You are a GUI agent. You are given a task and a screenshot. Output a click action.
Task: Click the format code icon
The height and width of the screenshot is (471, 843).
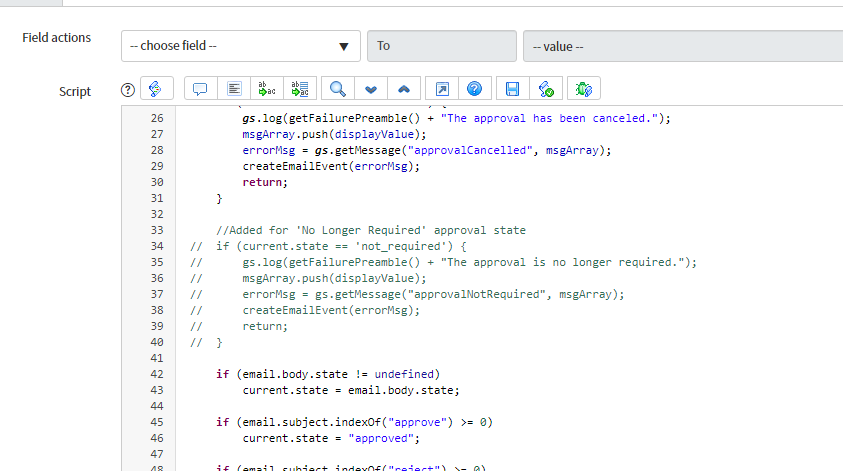pyautogui.click(x=234, y=89)
